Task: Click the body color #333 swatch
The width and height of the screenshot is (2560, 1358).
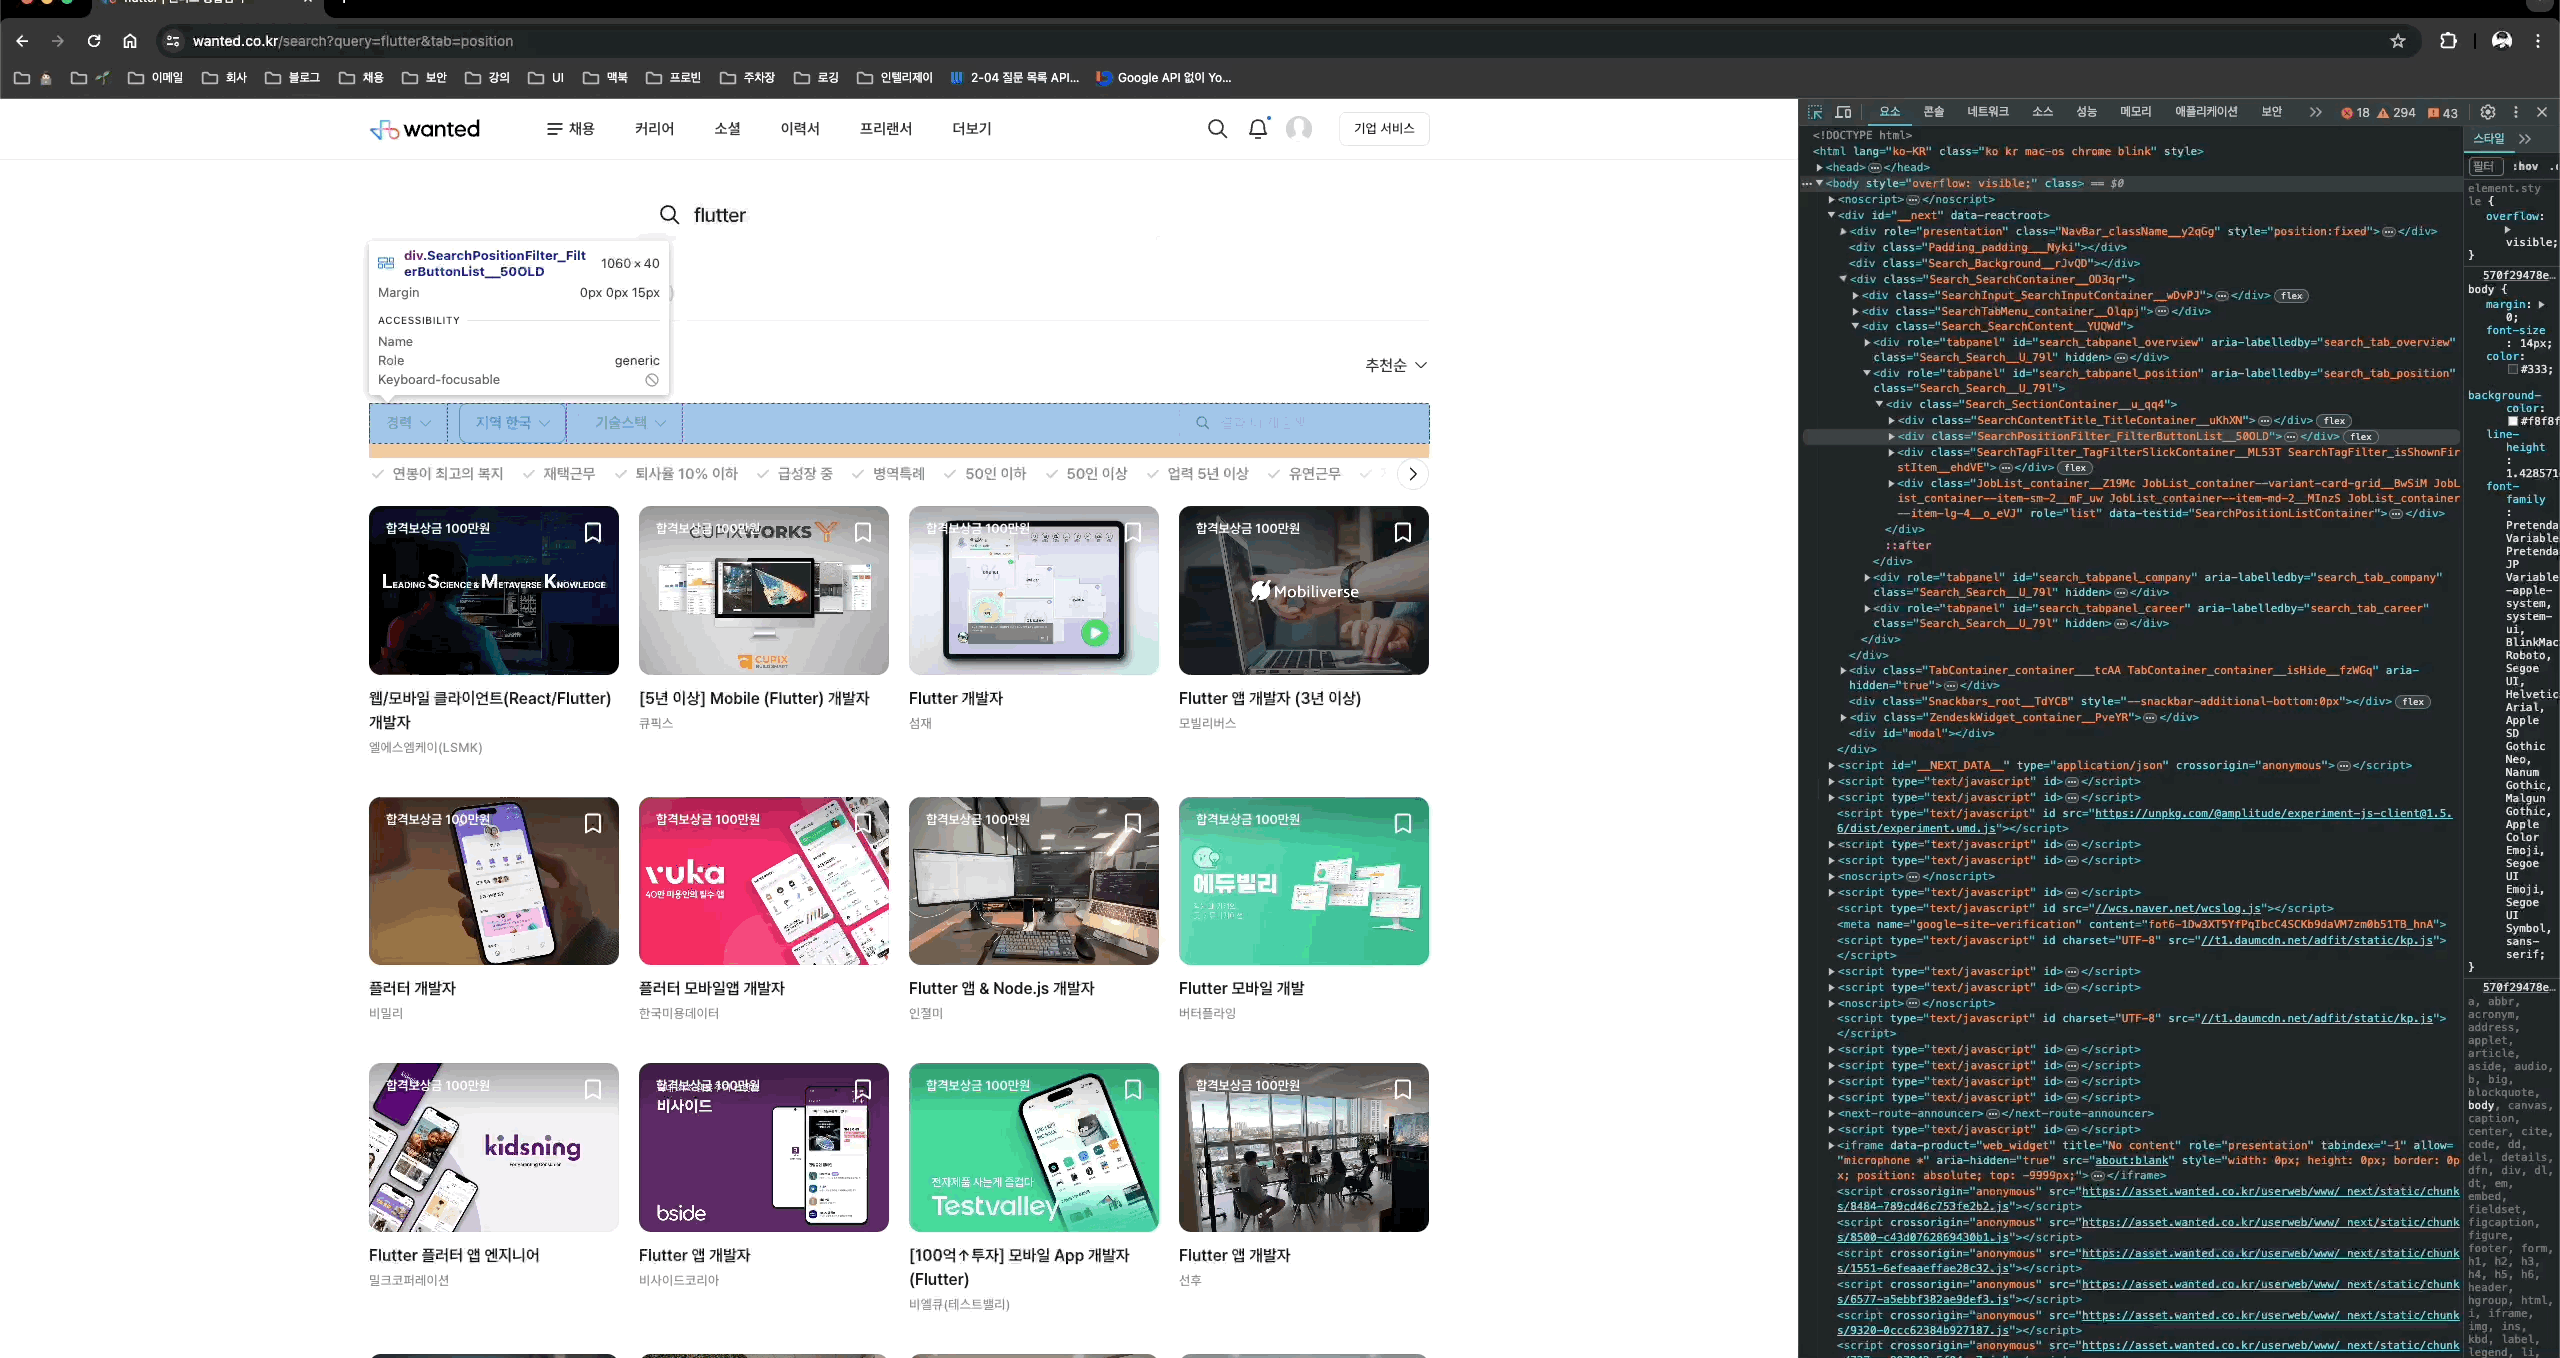Action: (2513, 370)
